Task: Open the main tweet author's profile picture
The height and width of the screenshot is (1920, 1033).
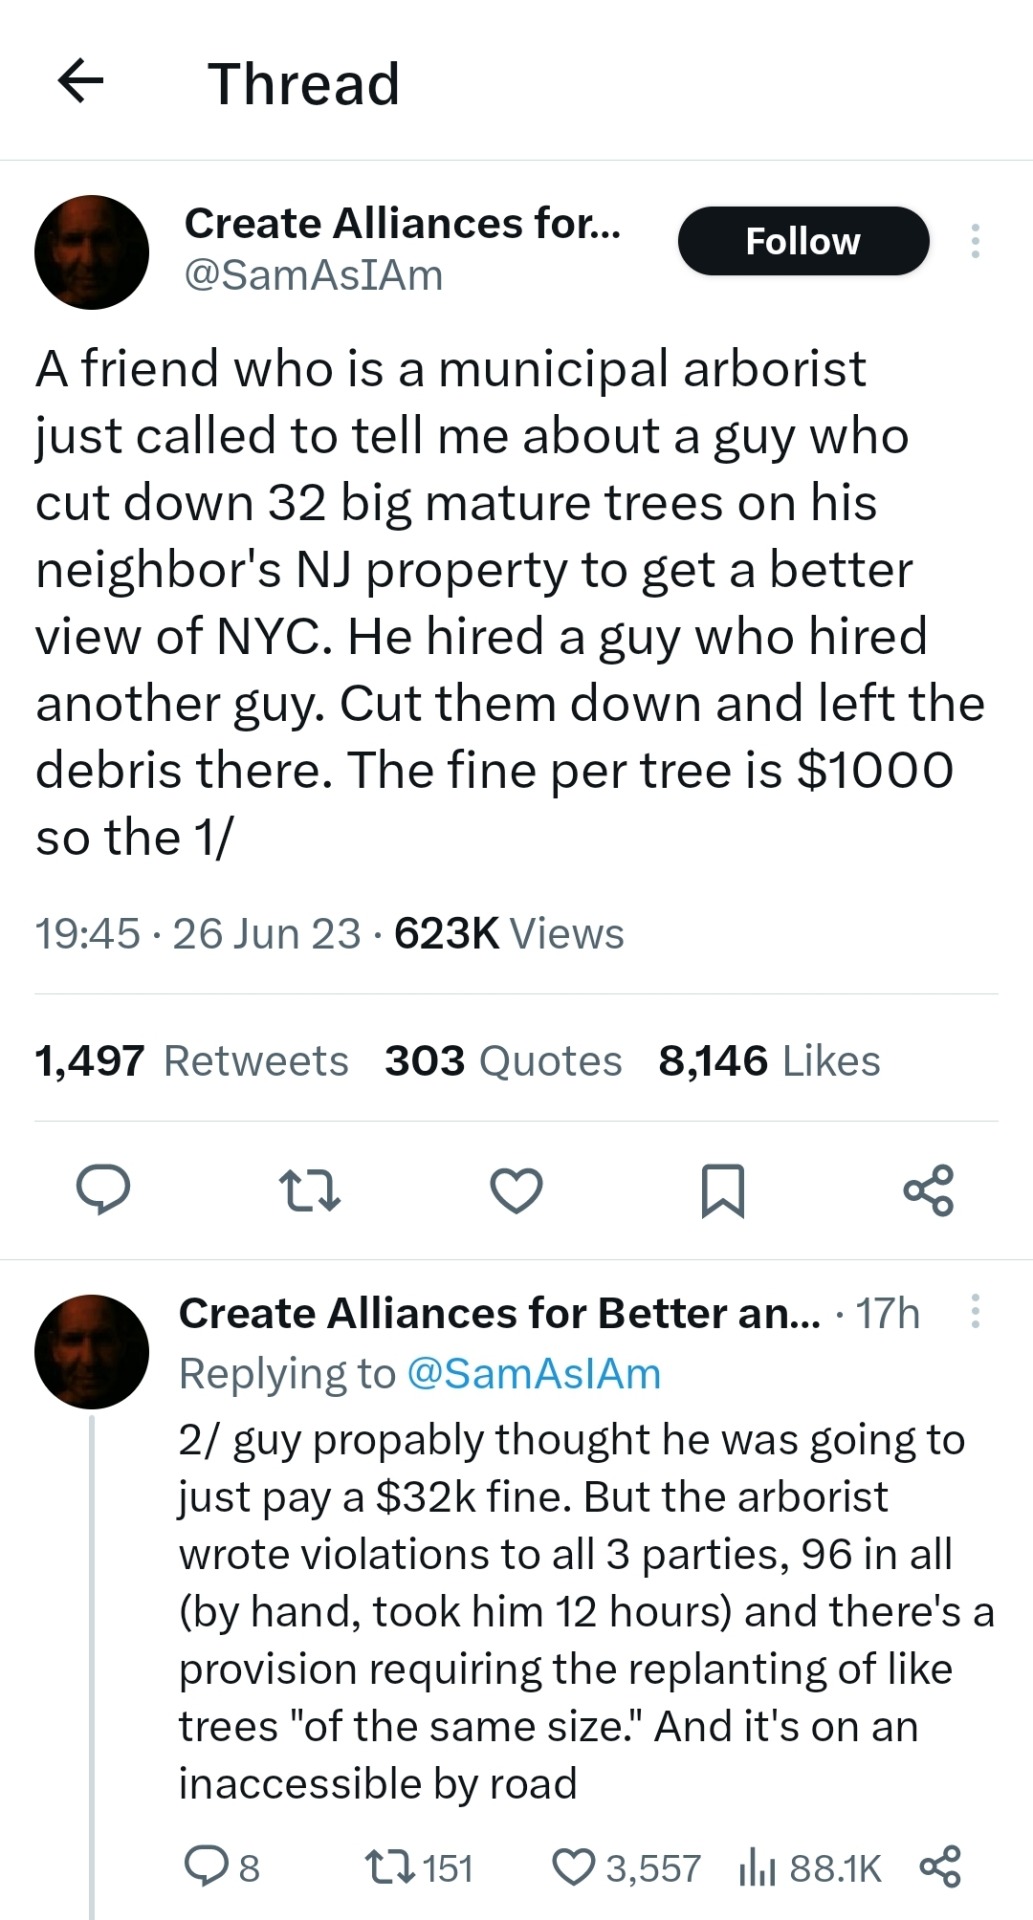Action: coord(92,252)
